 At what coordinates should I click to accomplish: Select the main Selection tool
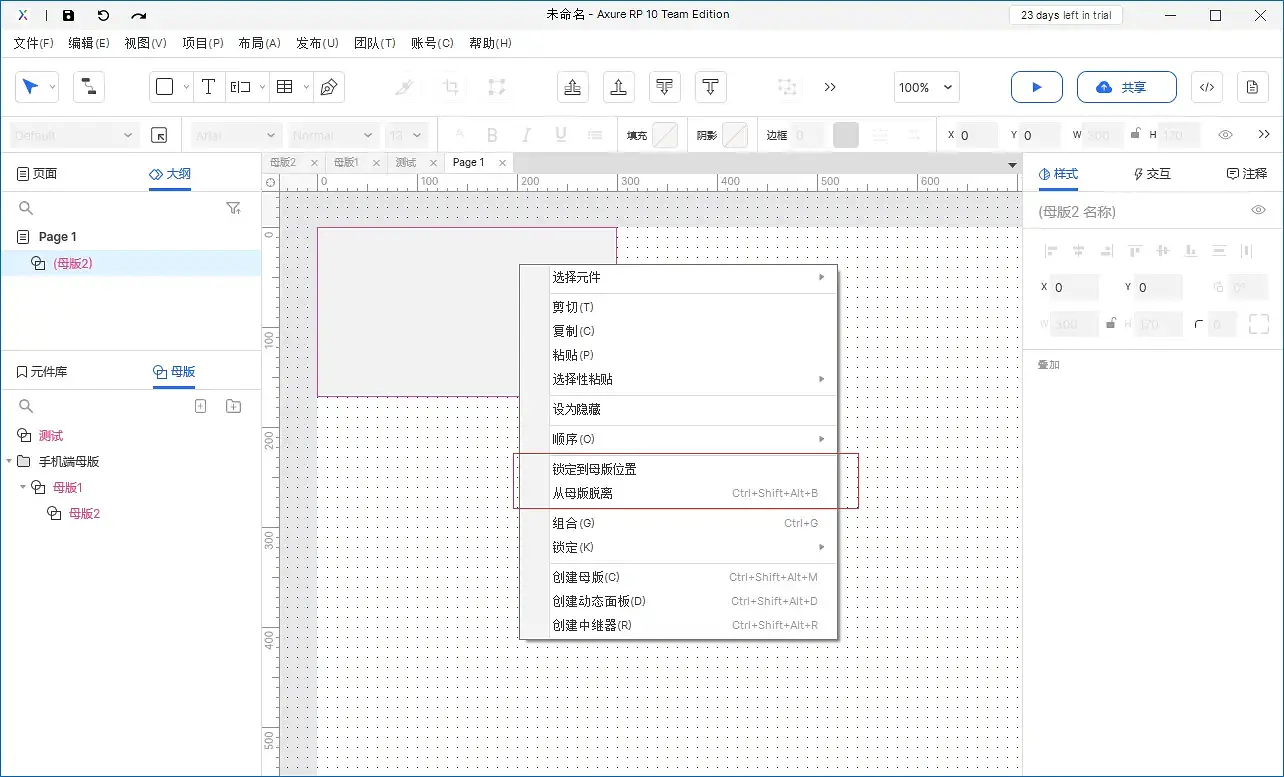[x=30, y=87]
